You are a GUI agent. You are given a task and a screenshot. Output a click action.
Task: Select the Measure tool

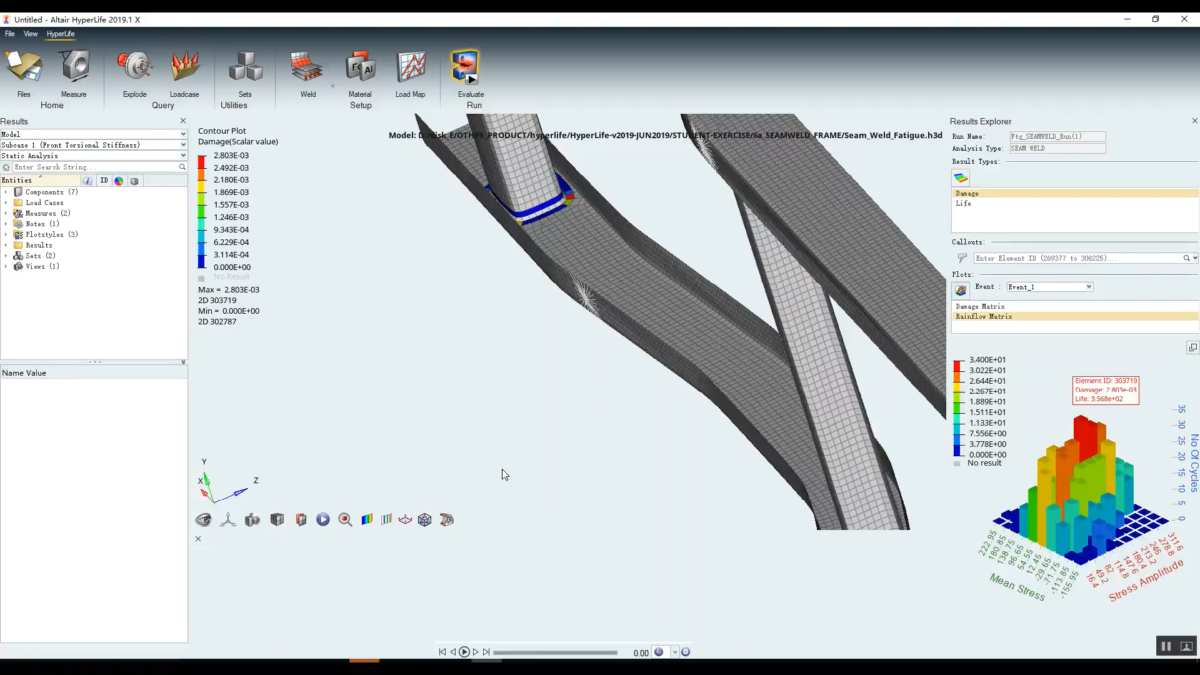coord(74,73)
